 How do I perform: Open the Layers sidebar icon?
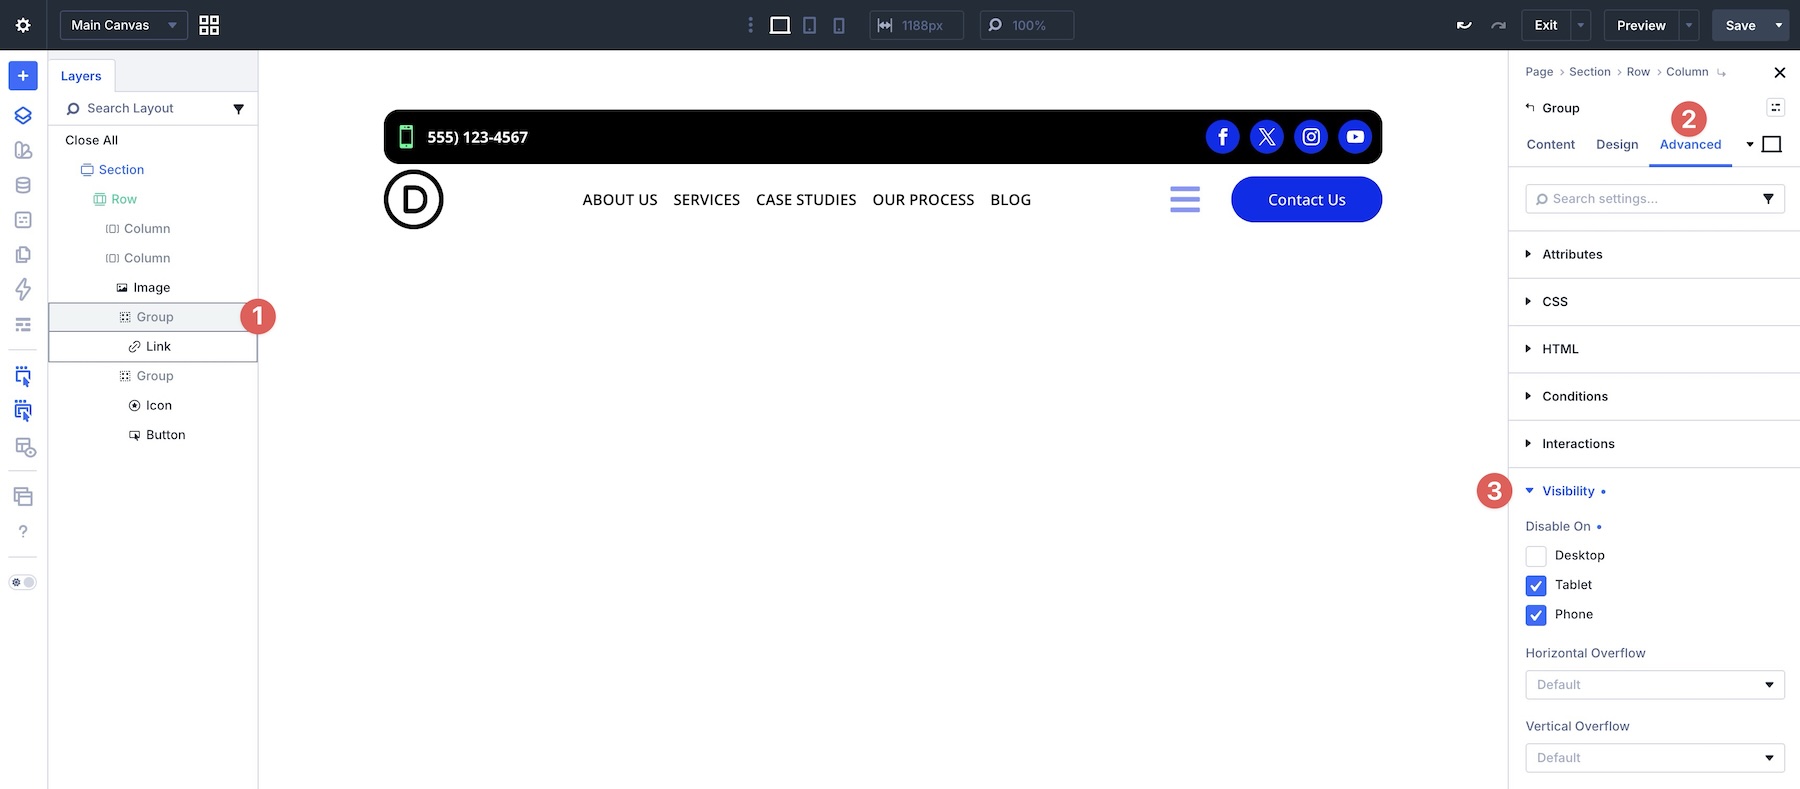point(23,115)
